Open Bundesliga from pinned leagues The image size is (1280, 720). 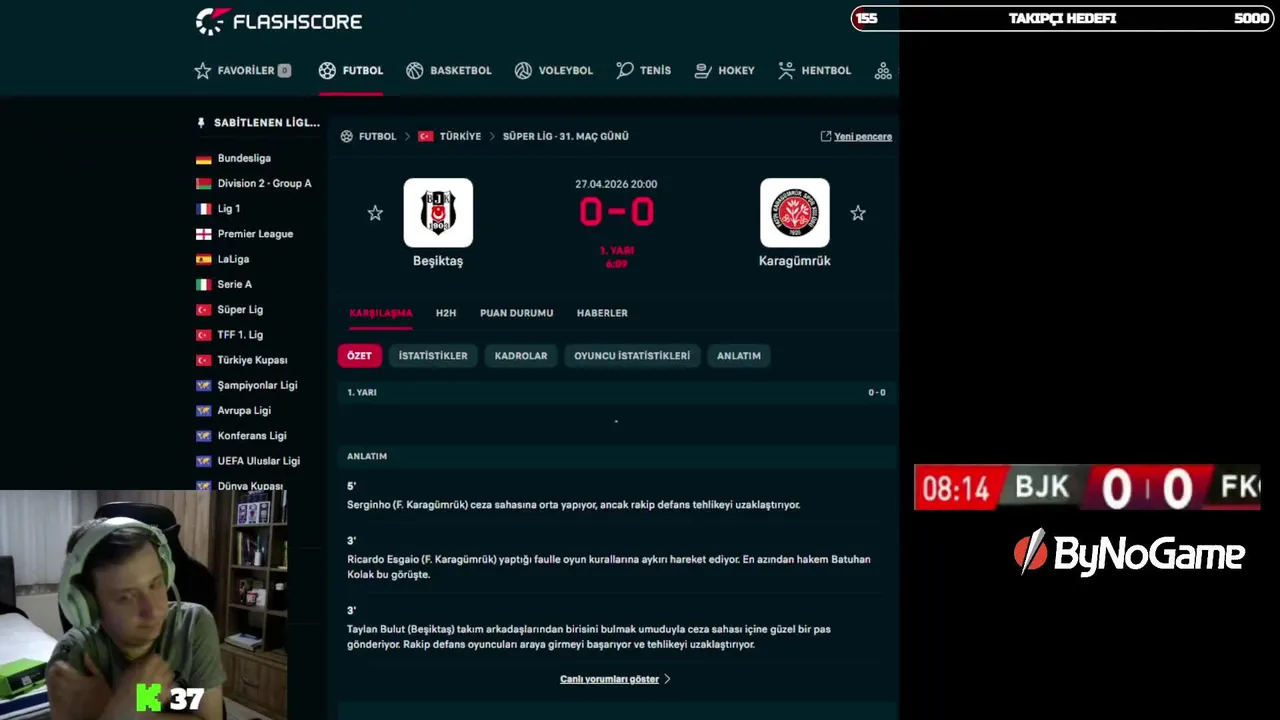click(244, 158)
